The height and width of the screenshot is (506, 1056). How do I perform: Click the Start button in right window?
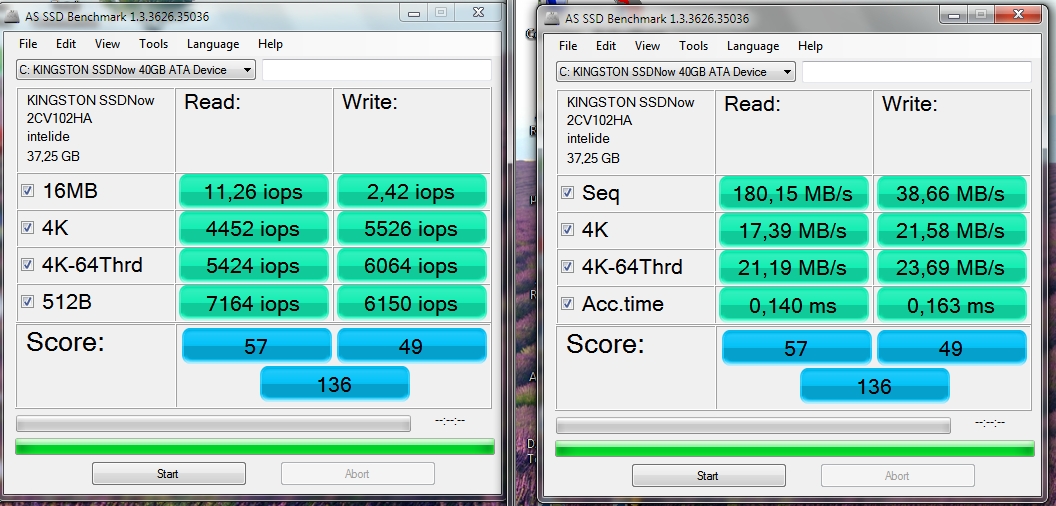click(x=708, y=476)
